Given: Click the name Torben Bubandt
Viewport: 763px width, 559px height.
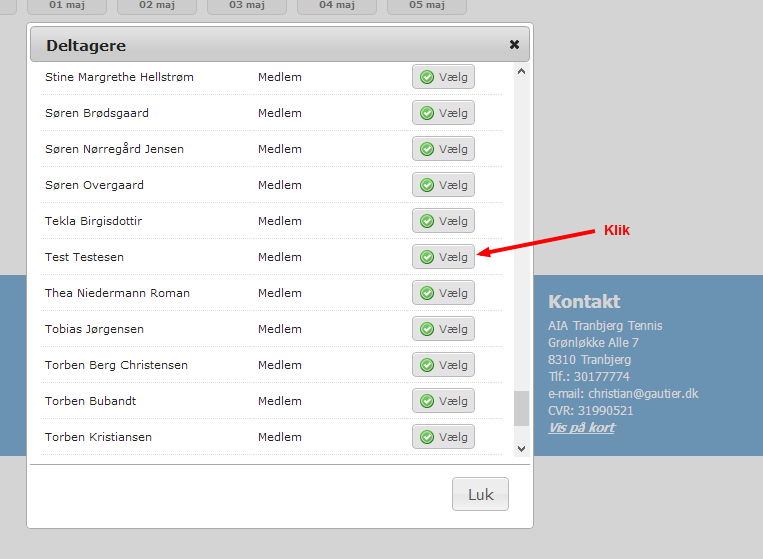Looking at the screenshot, I should pos(91,401).
